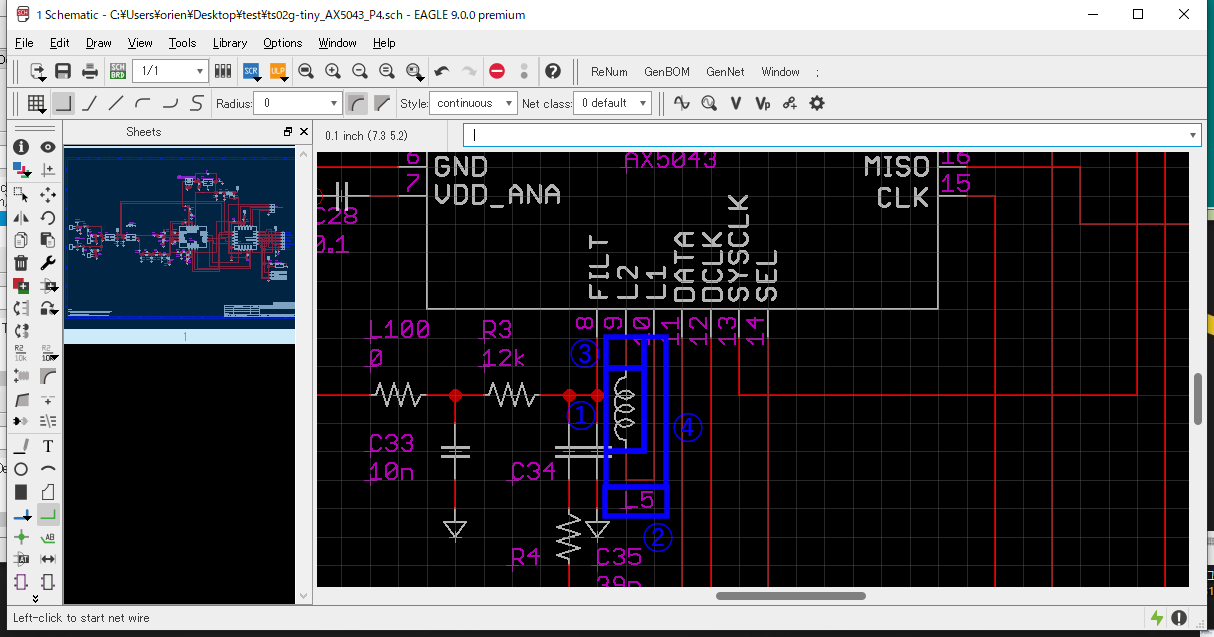Select the Change wrench tool

click(47, 263)
